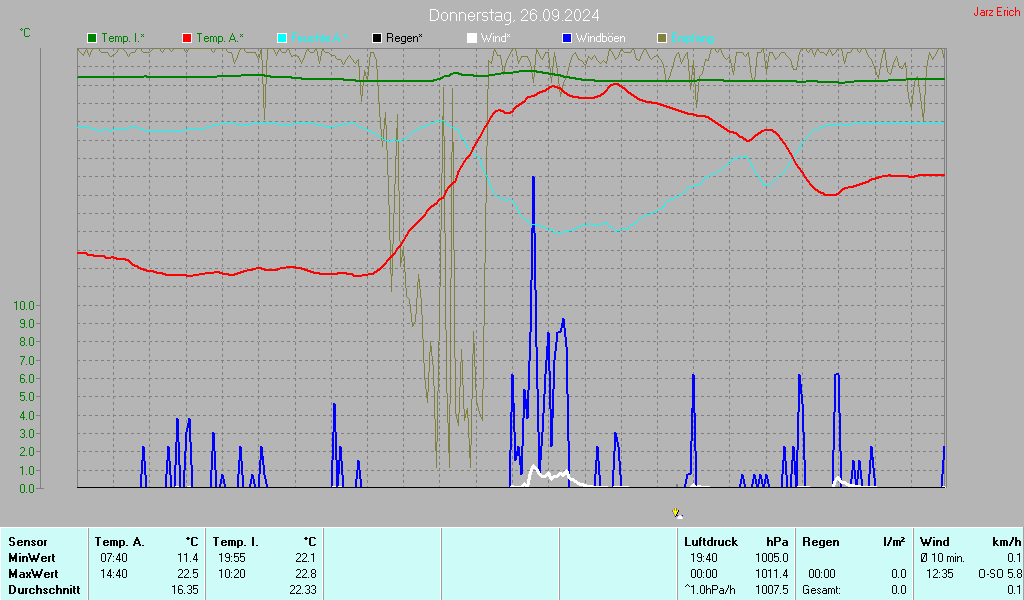Click the 'Temp. I.*' legend label

coord(123,39)
